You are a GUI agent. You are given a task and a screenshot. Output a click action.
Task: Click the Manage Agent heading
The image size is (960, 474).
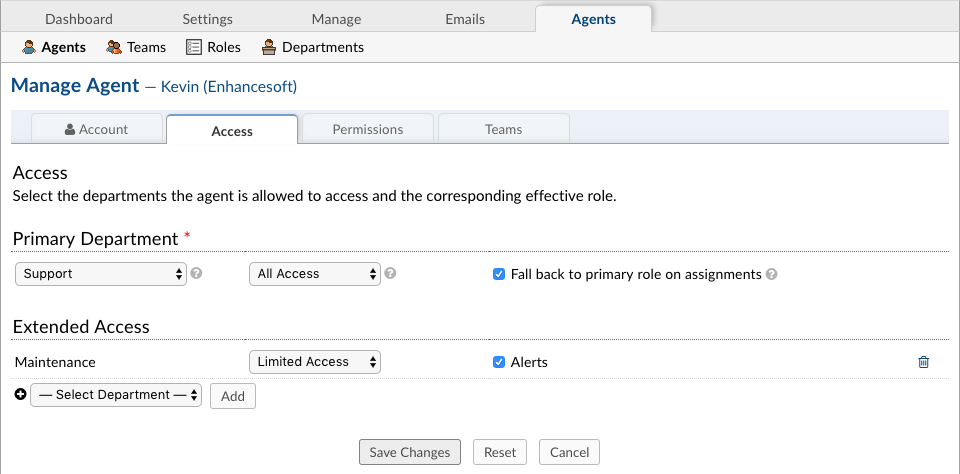[x=75, y=85]
